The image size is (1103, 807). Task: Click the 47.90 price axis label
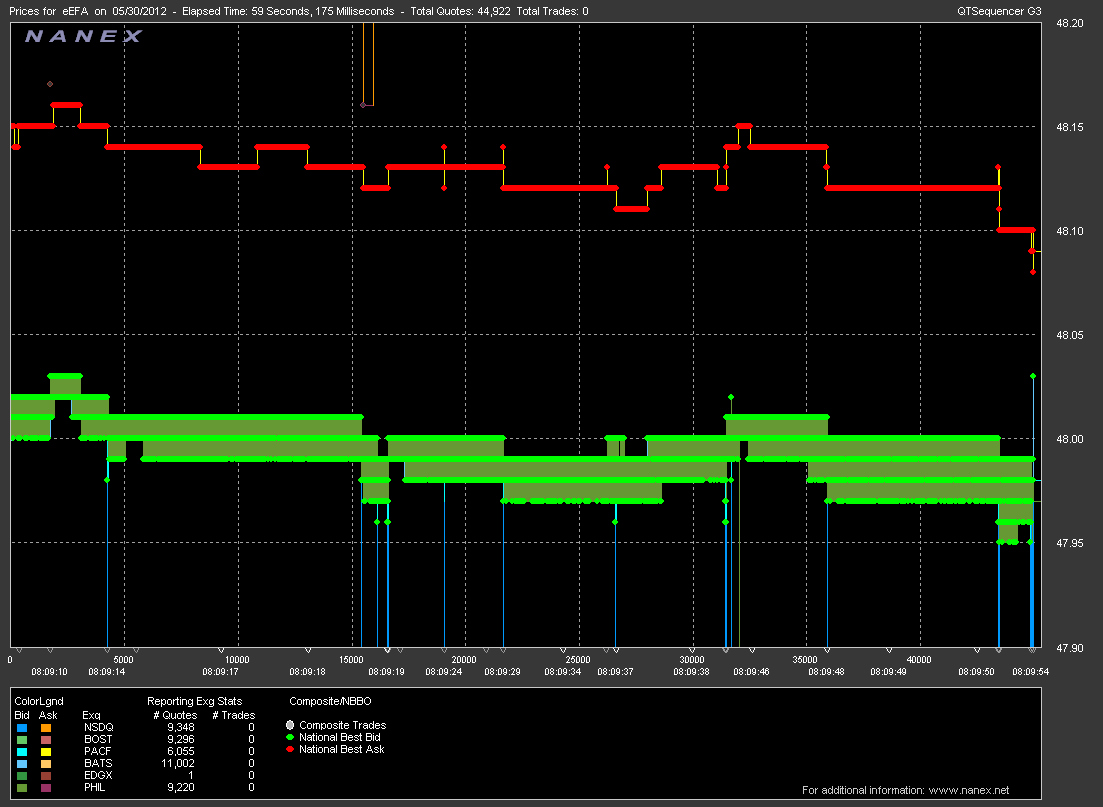click(1070, 648)
